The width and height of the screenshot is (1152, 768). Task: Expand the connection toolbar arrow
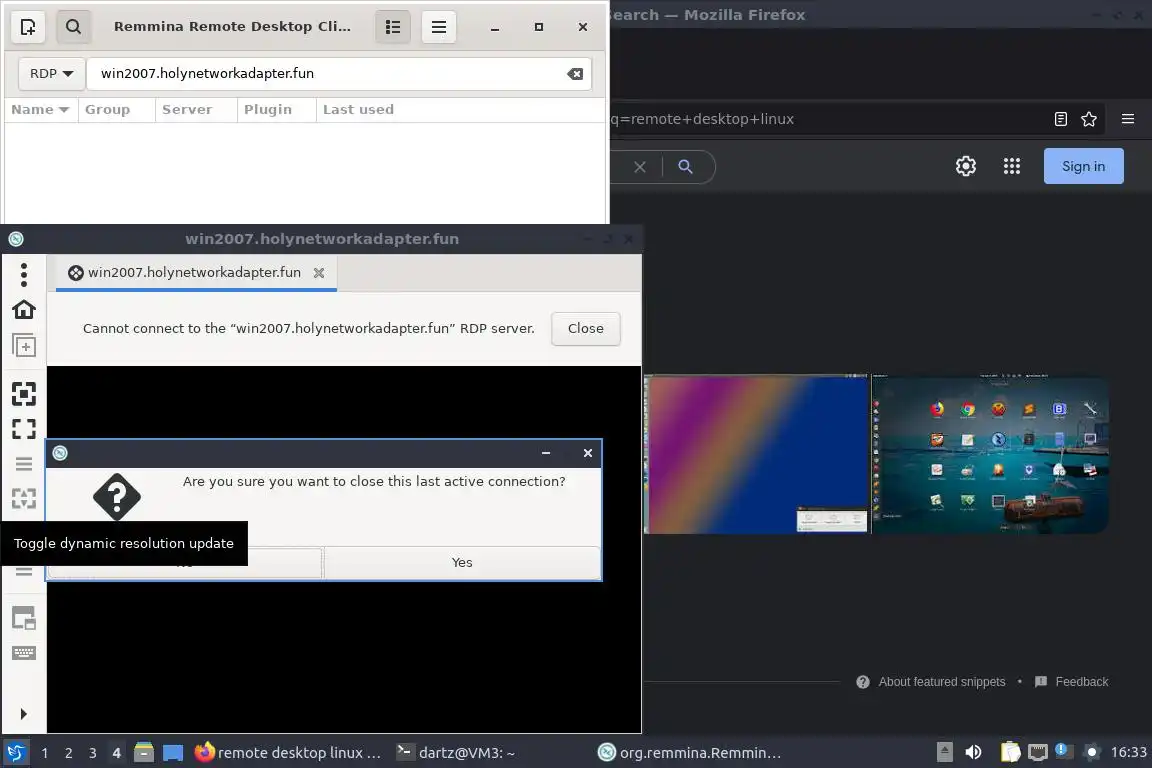pos(24,714)
